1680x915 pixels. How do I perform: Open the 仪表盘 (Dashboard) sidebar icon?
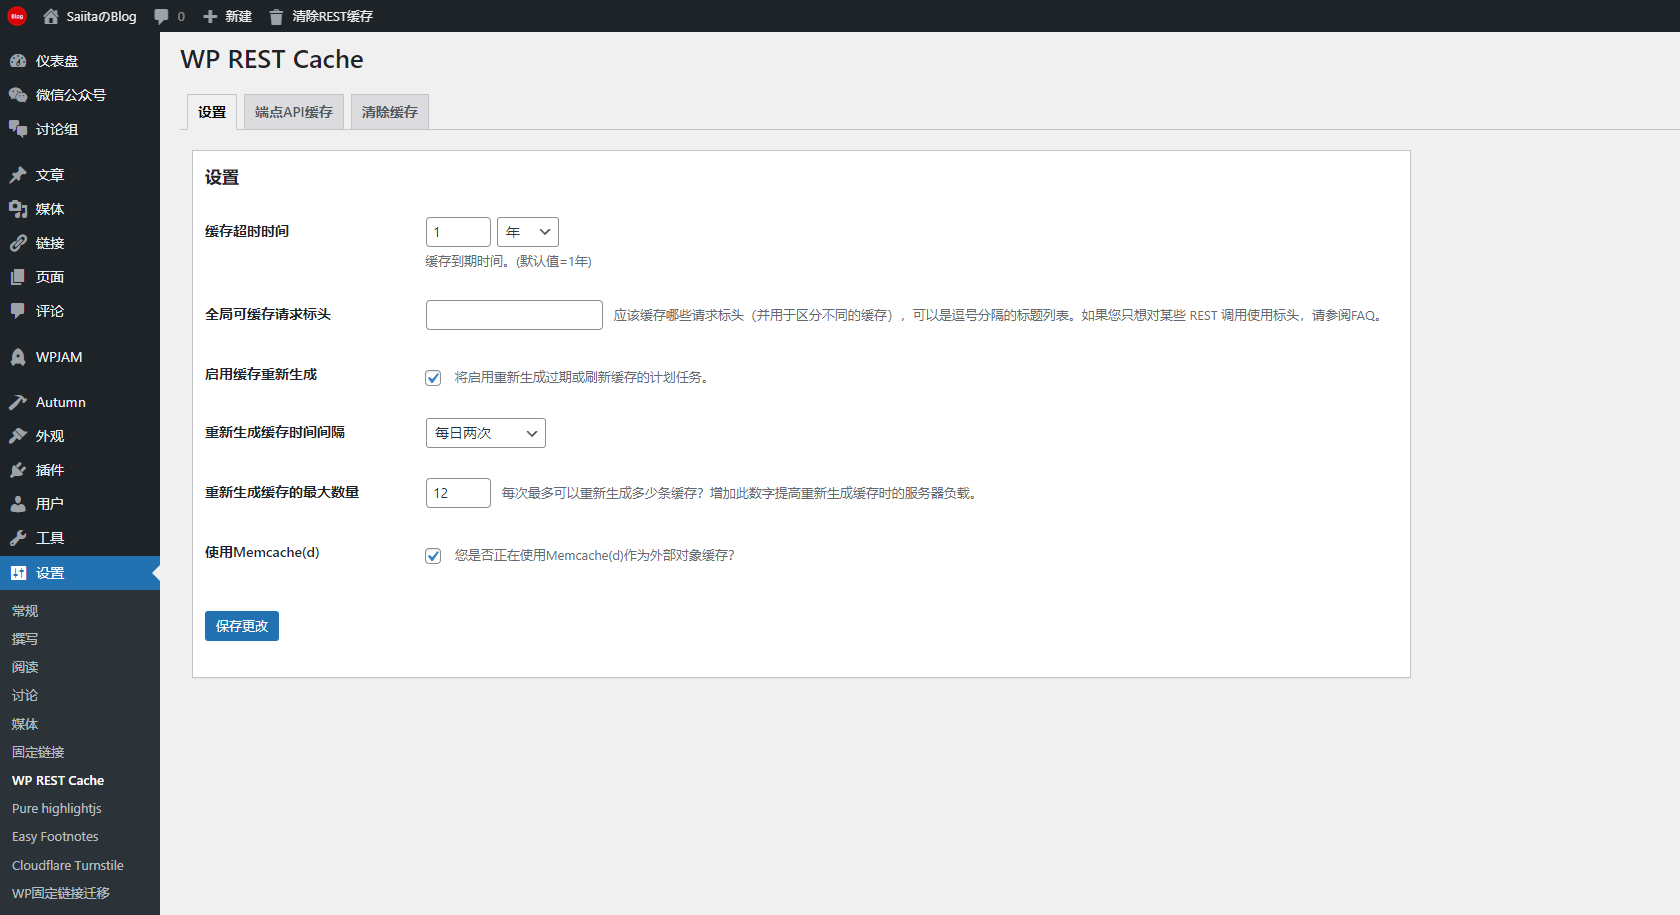[18, 60]
